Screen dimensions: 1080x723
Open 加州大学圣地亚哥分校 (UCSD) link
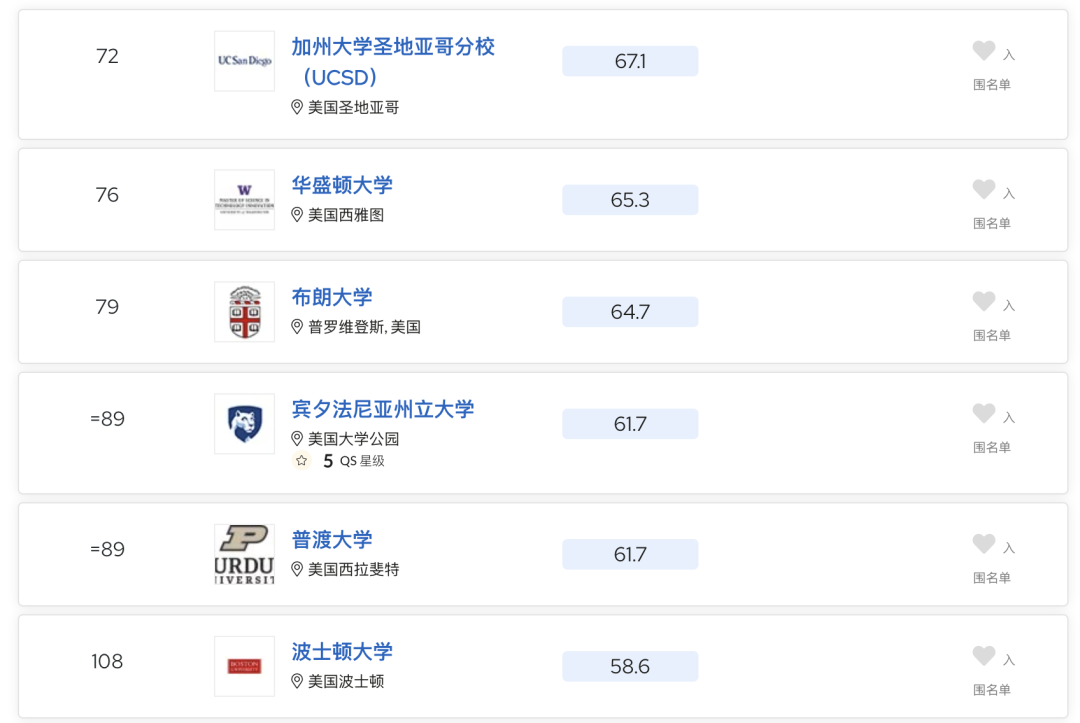[393, 62]
